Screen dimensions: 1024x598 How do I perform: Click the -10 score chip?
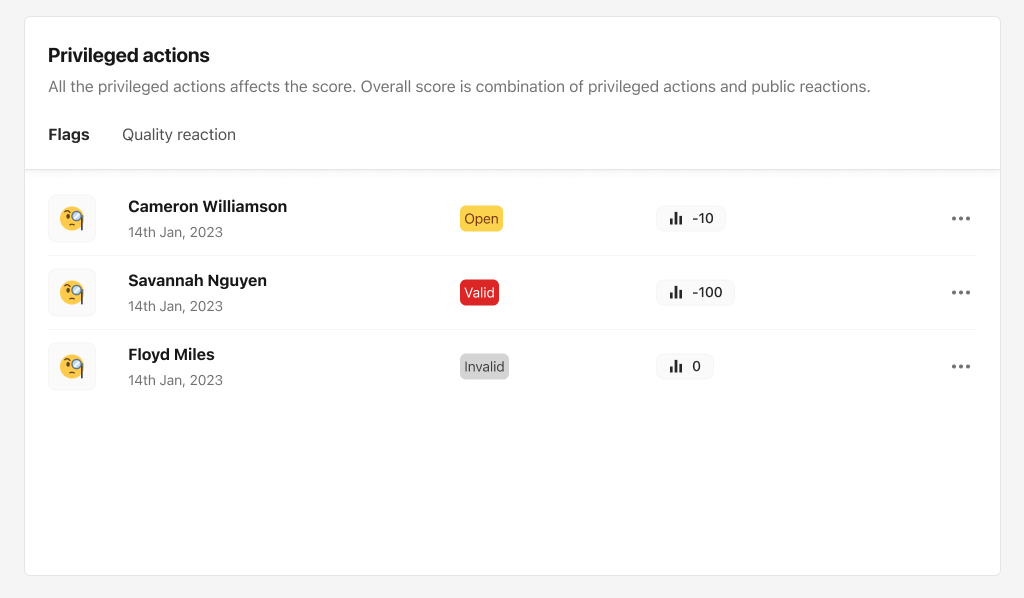point(691,218)
